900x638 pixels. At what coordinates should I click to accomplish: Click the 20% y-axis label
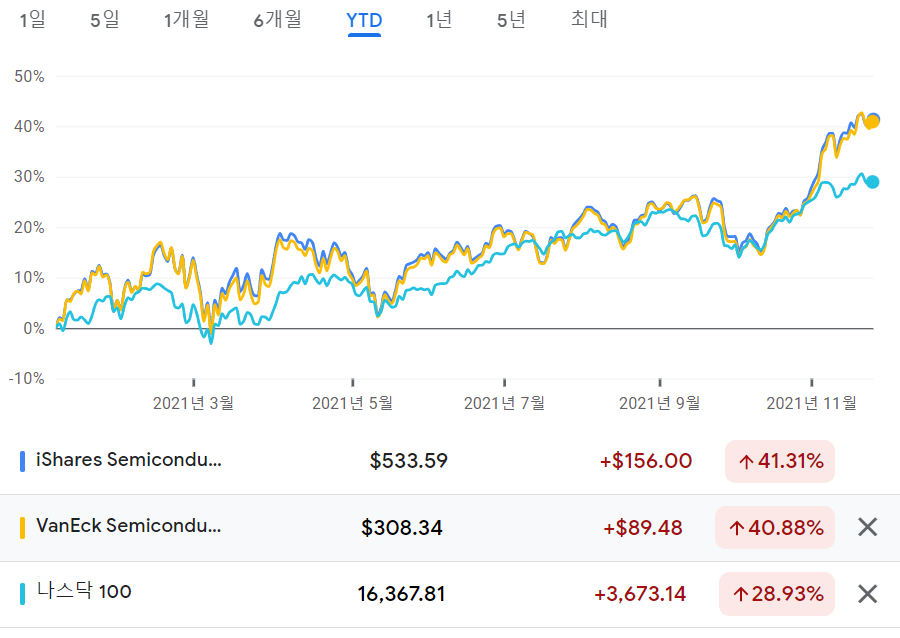click(x=29, y=227)
